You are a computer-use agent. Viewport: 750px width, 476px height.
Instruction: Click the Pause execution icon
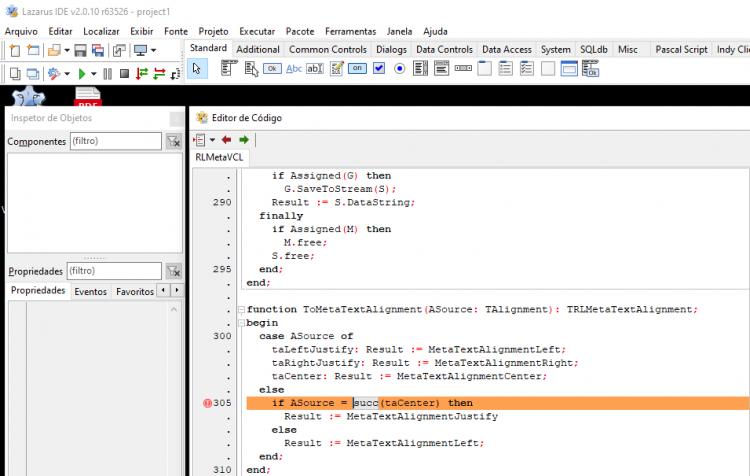108,74
